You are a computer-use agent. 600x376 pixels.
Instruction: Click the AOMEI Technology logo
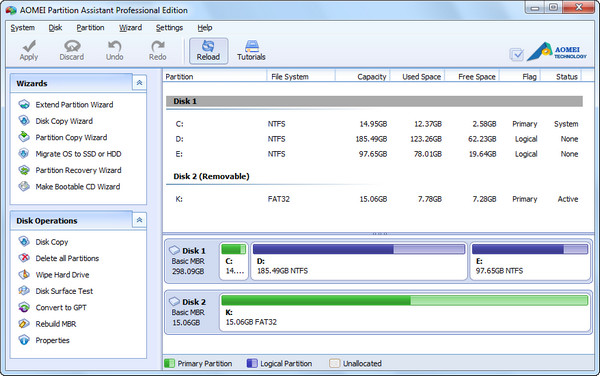click(x=557, y=51)
